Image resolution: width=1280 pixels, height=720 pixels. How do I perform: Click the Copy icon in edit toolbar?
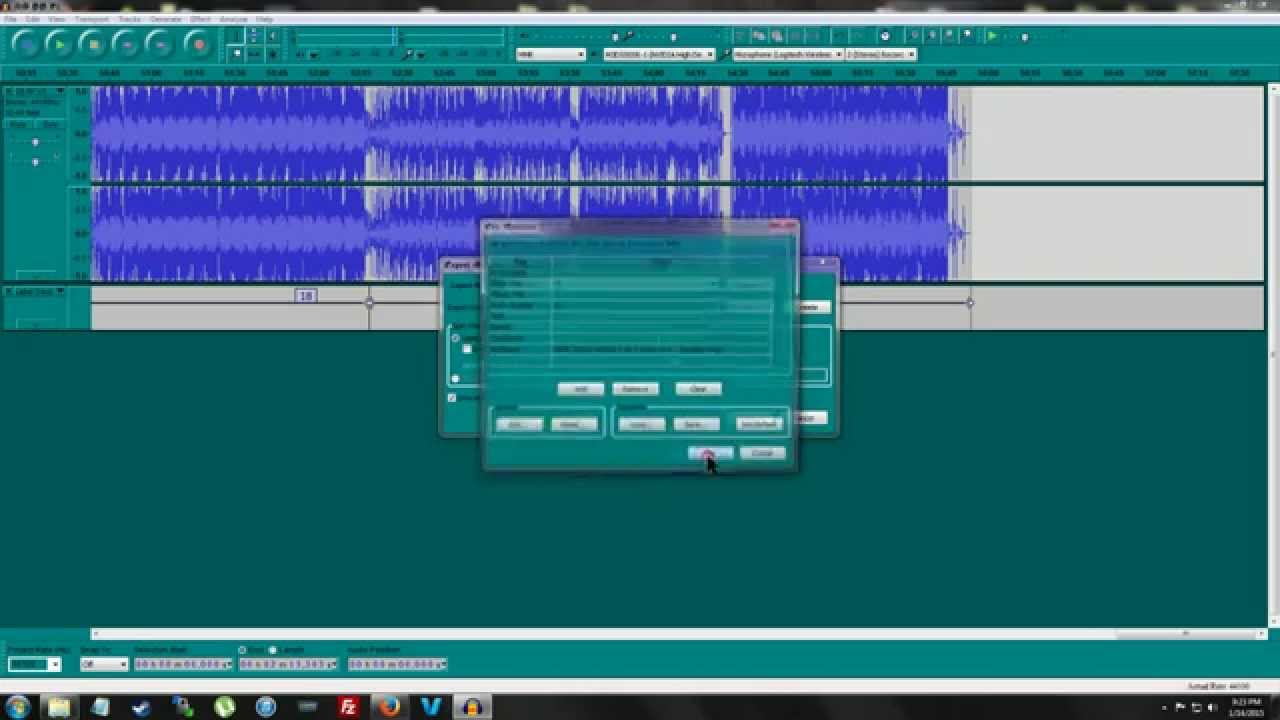click(x=759, y=36)
